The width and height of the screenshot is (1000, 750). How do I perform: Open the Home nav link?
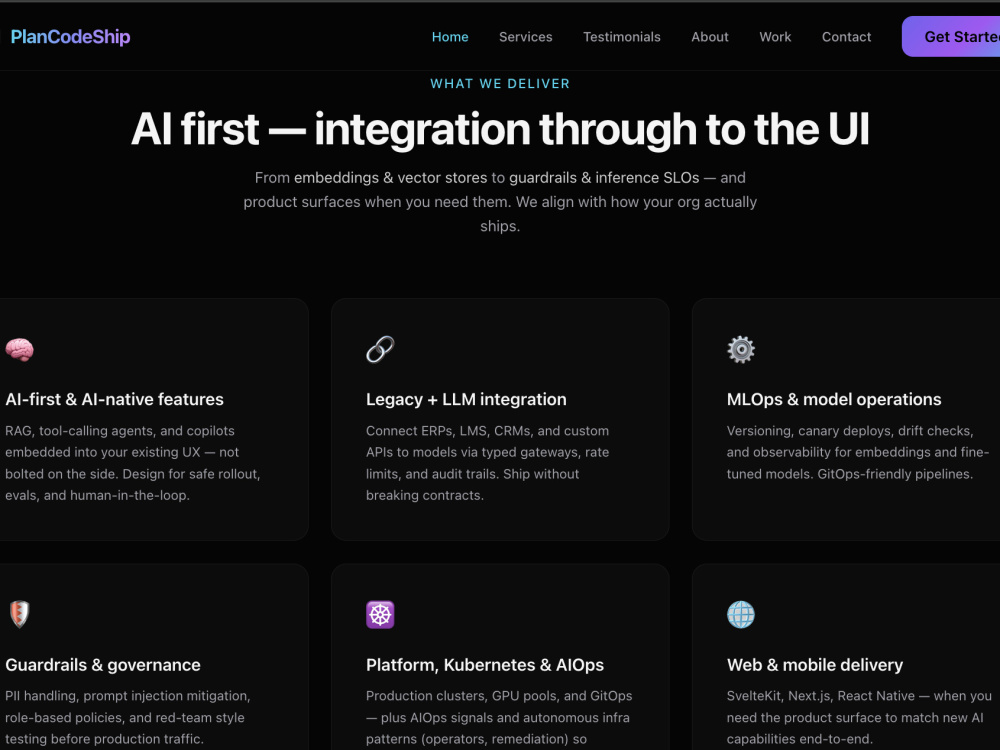click(x=450, y=37)
